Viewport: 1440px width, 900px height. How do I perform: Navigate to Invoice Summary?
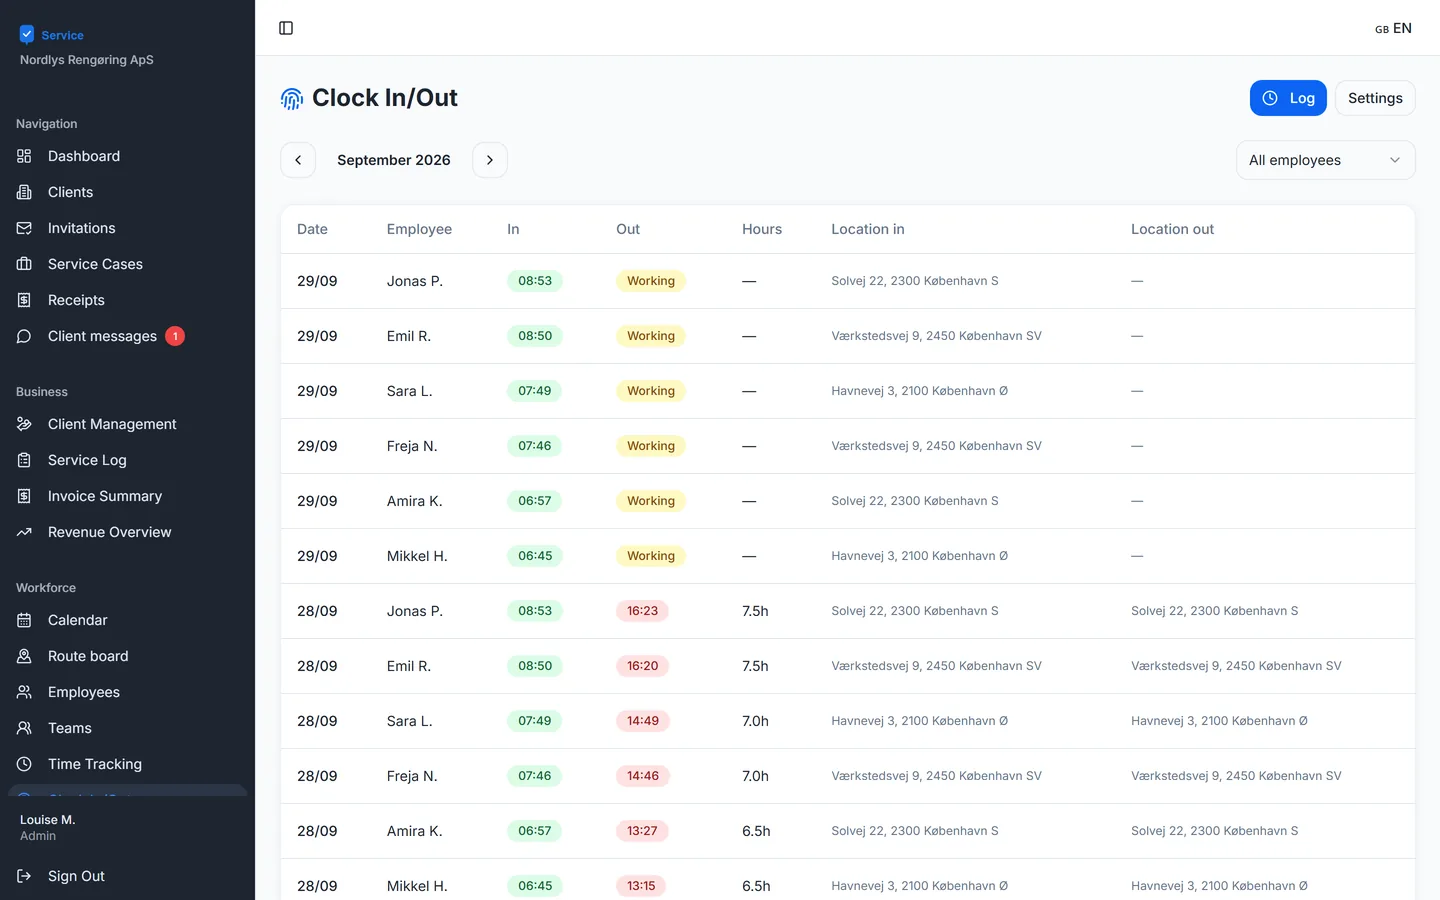click(127, 496)
